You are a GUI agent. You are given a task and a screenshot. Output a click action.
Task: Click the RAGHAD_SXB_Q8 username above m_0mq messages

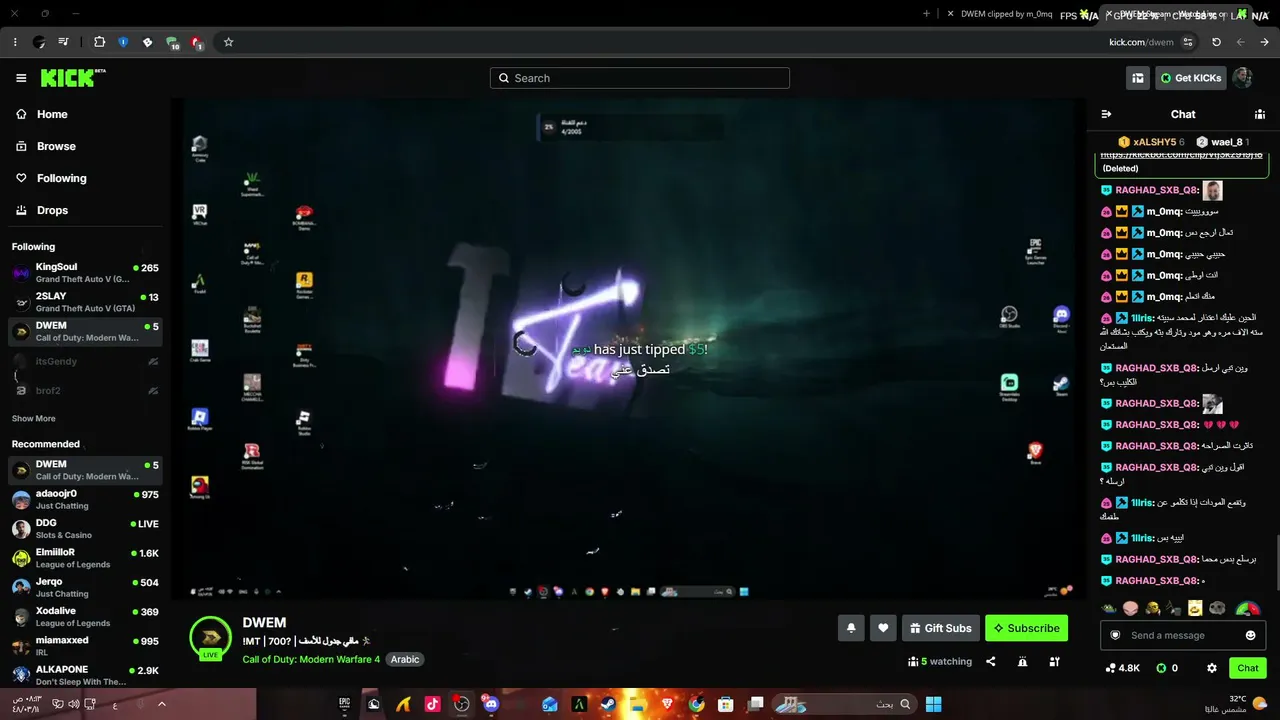(x=1157, y=190)
